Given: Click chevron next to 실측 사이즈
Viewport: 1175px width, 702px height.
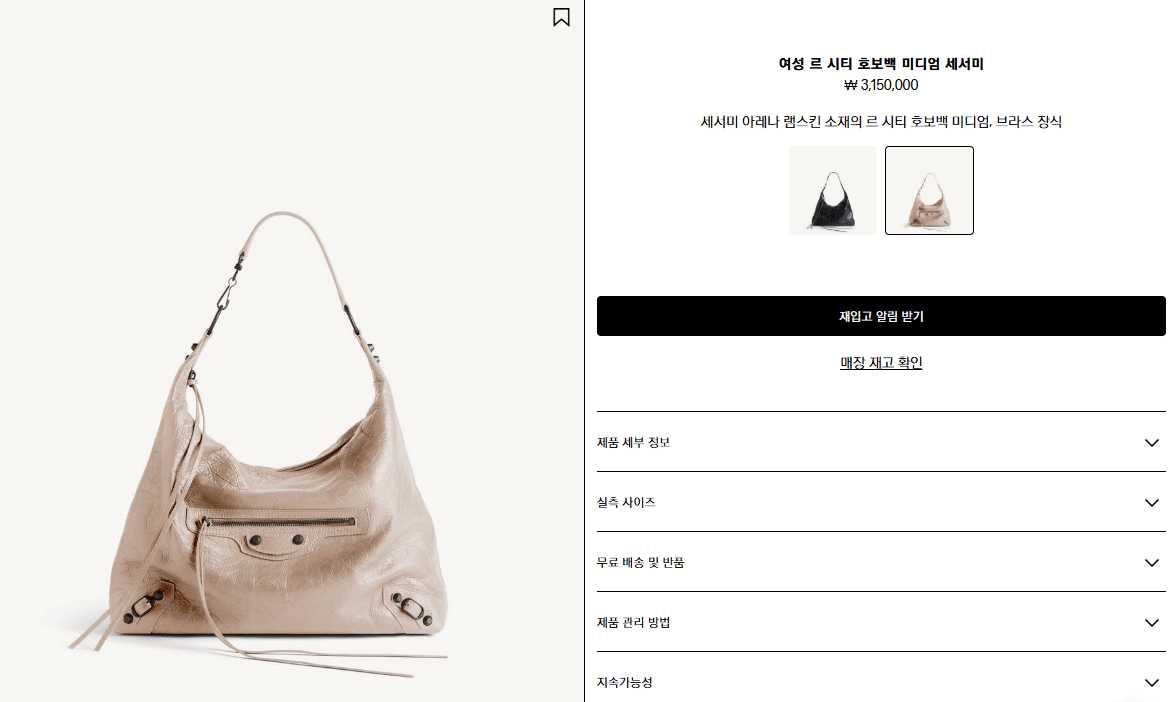Looking at the screenshot, I should (x=1152, y=503).
